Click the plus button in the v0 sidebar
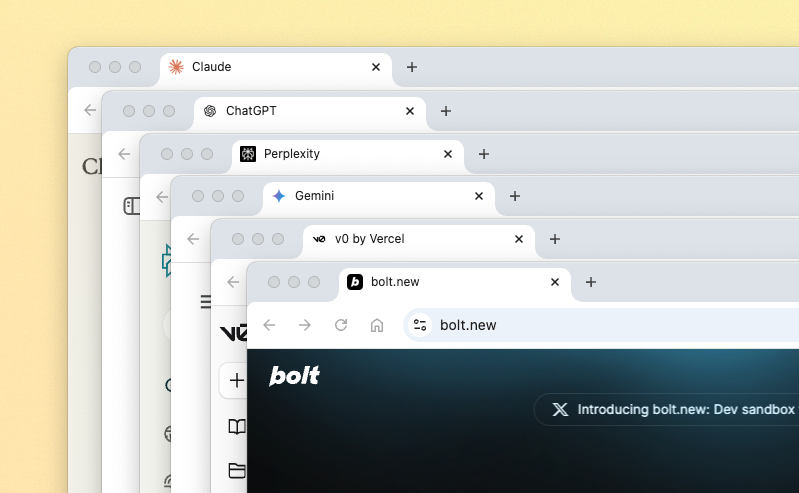799x493 pixels. (x=233, y=380)
